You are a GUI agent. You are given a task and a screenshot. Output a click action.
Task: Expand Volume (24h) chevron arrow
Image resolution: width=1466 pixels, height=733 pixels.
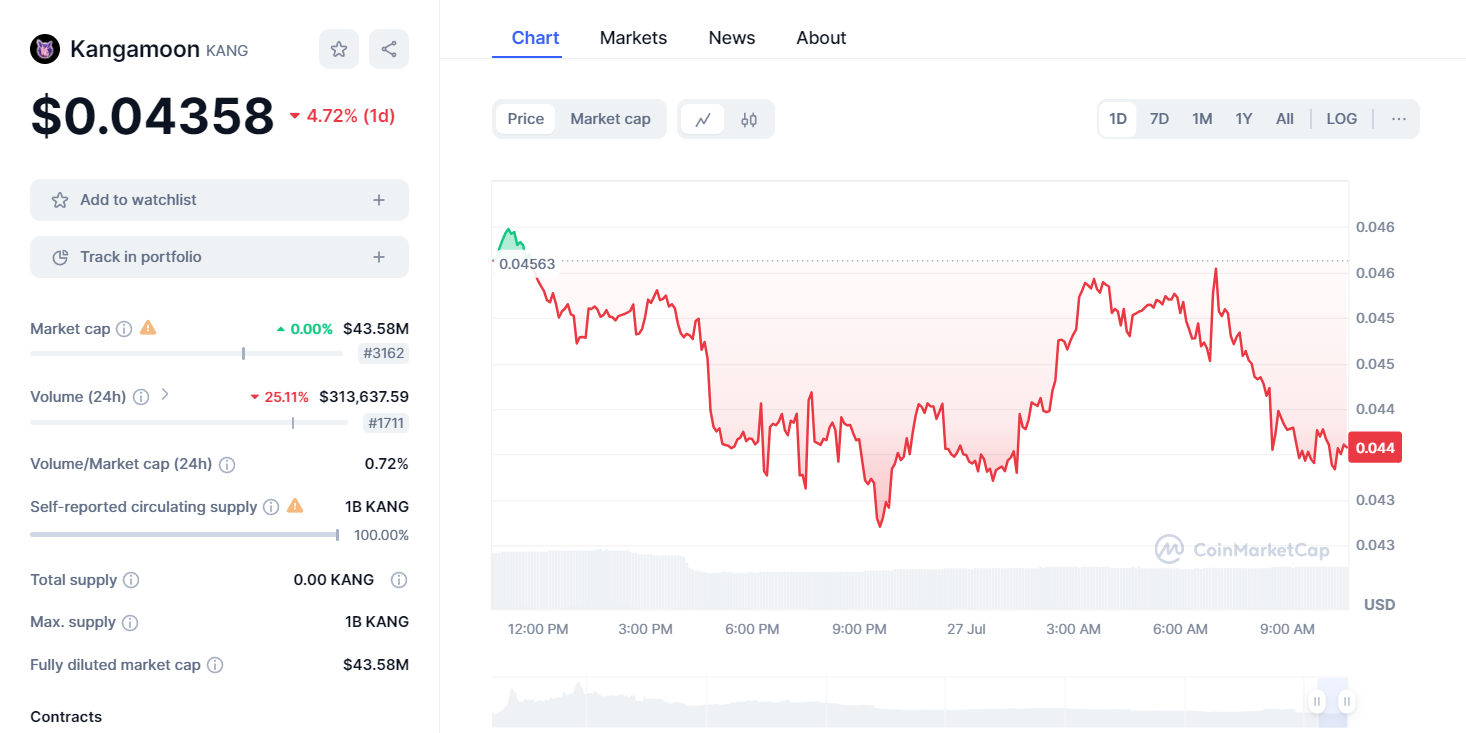tap(165, 395)
